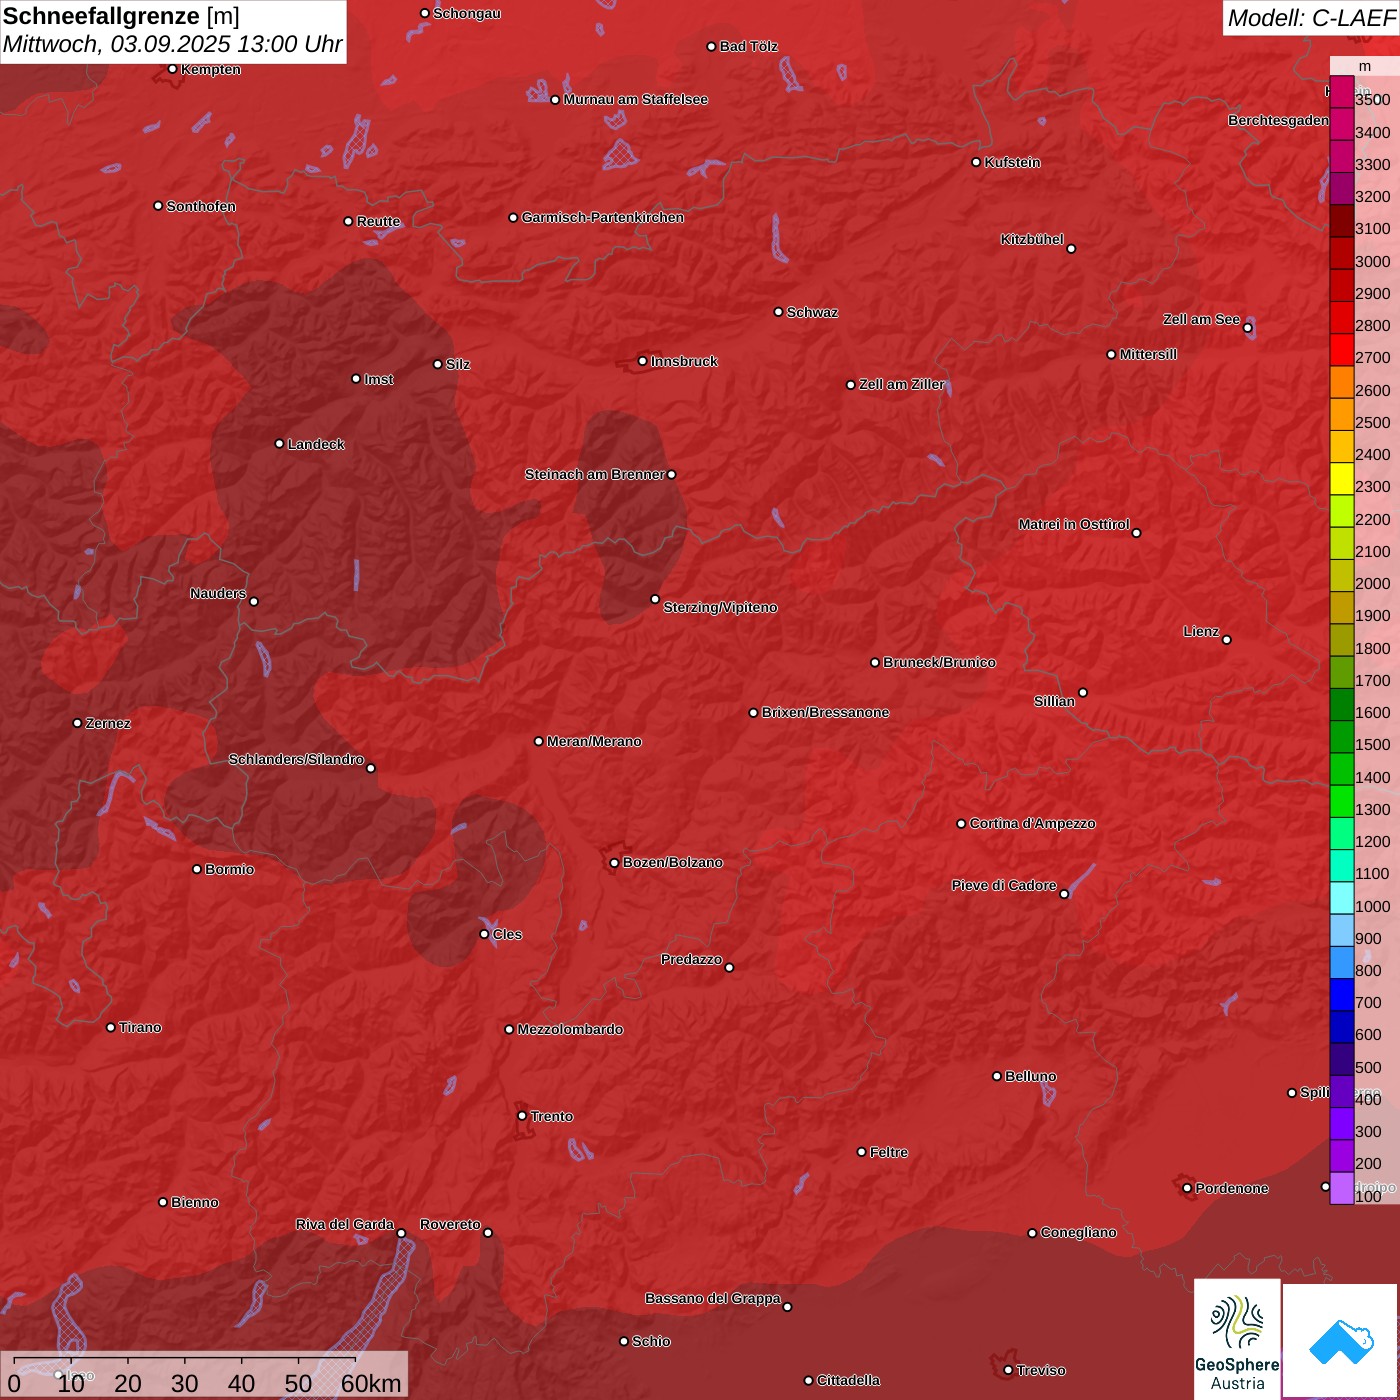Click the 'Nauders' label
The width and height of the screenshot is (1400, 1400).
coord(218,593)
